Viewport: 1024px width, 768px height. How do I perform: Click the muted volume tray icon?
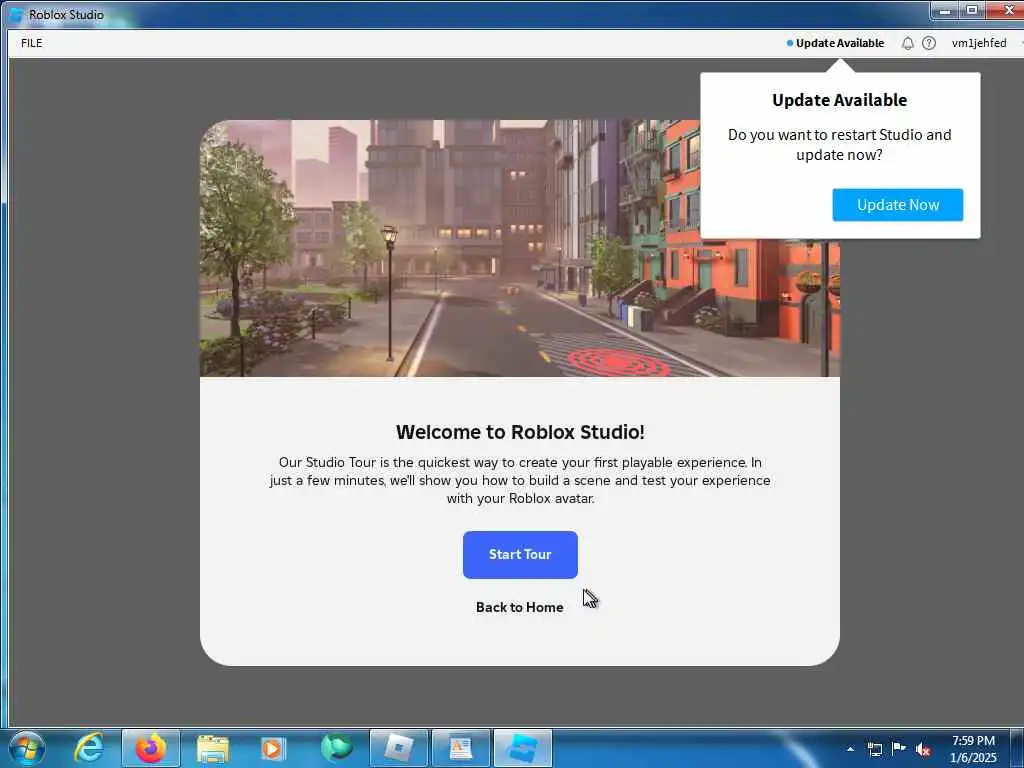coord(923,750)
